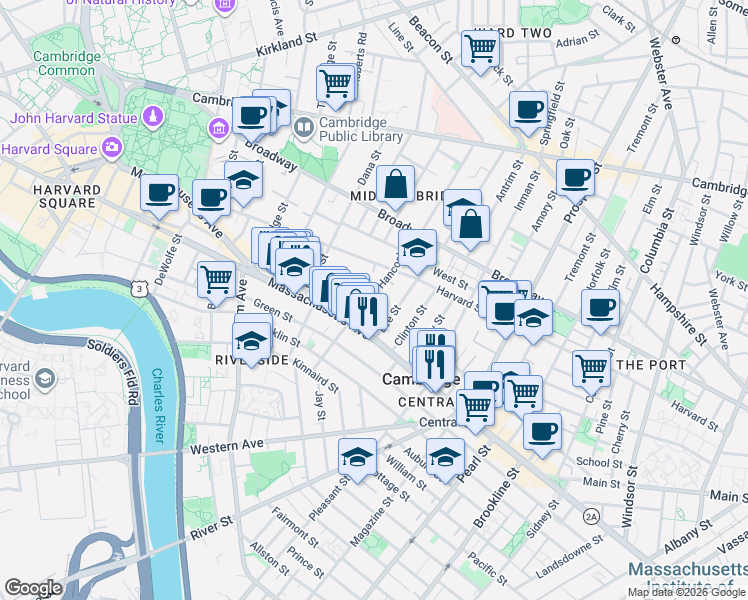The height and width of the screenshot is (600, 748).
Task: Open the shopping cart marker beside The Port
Action: click(x=592, y=371)
